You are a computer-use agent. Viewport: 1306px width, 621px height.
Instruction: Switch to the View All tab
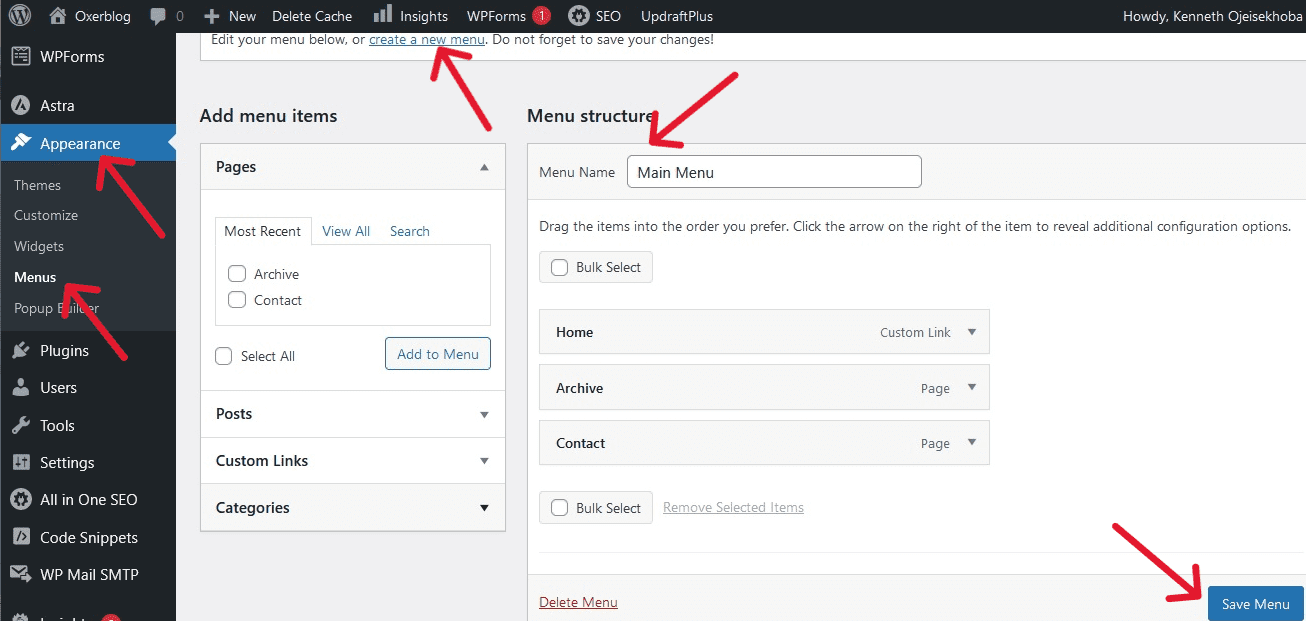click(346, 231)
